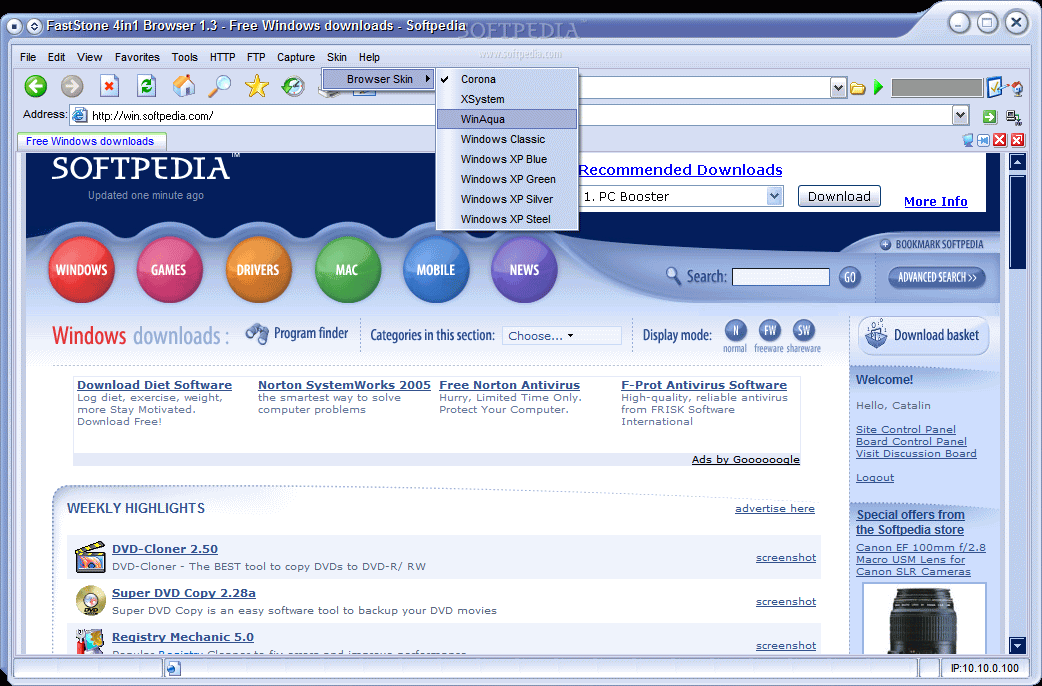Click the GO search button
Screen dimensions: 1042x686
849,277
